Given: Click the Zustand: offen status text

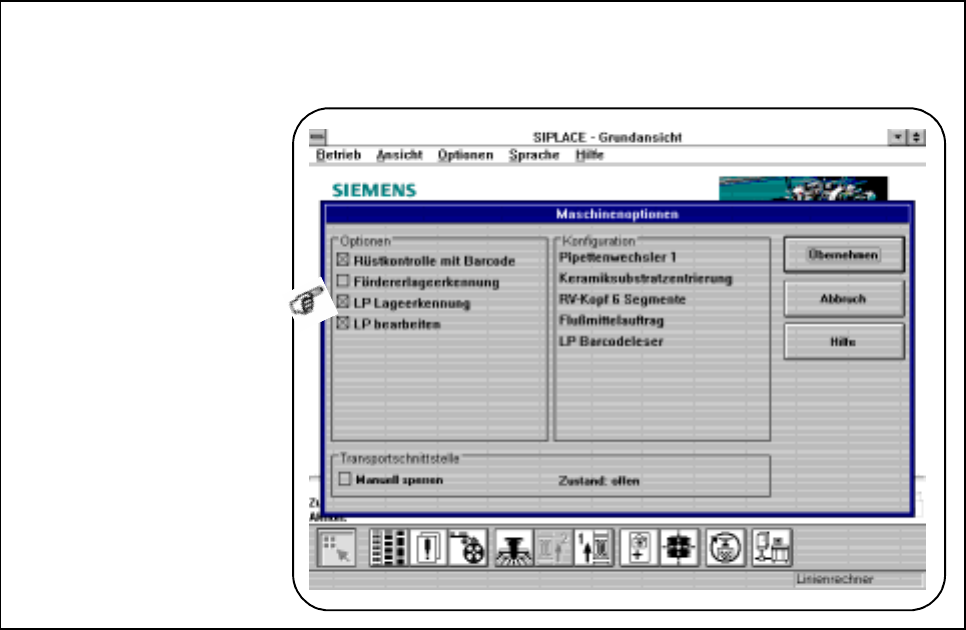Looking at the screenshot, I should pos(599,480).
